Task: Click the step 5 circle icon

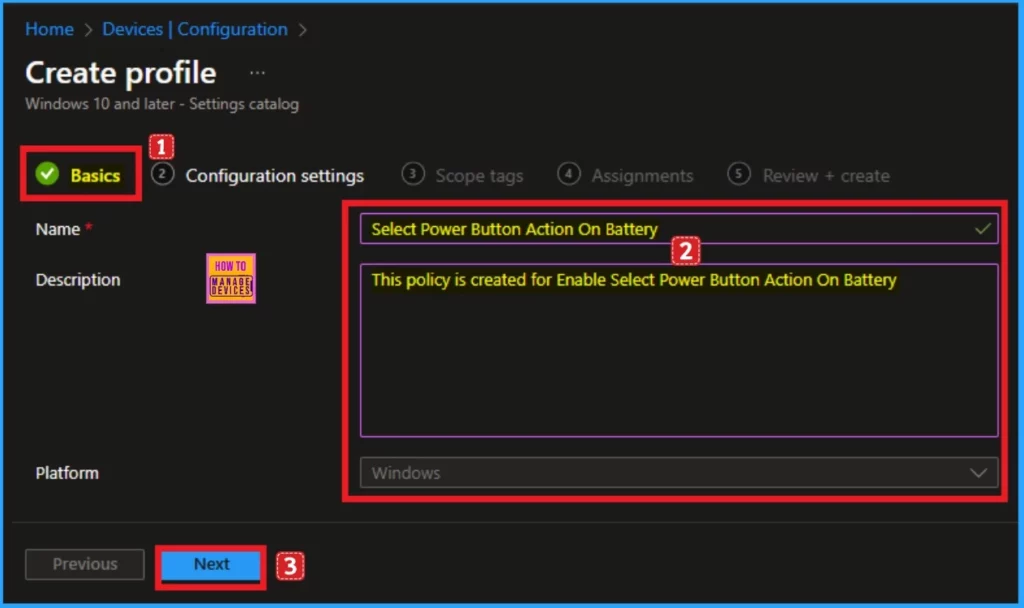Action: tap(739, 174)
